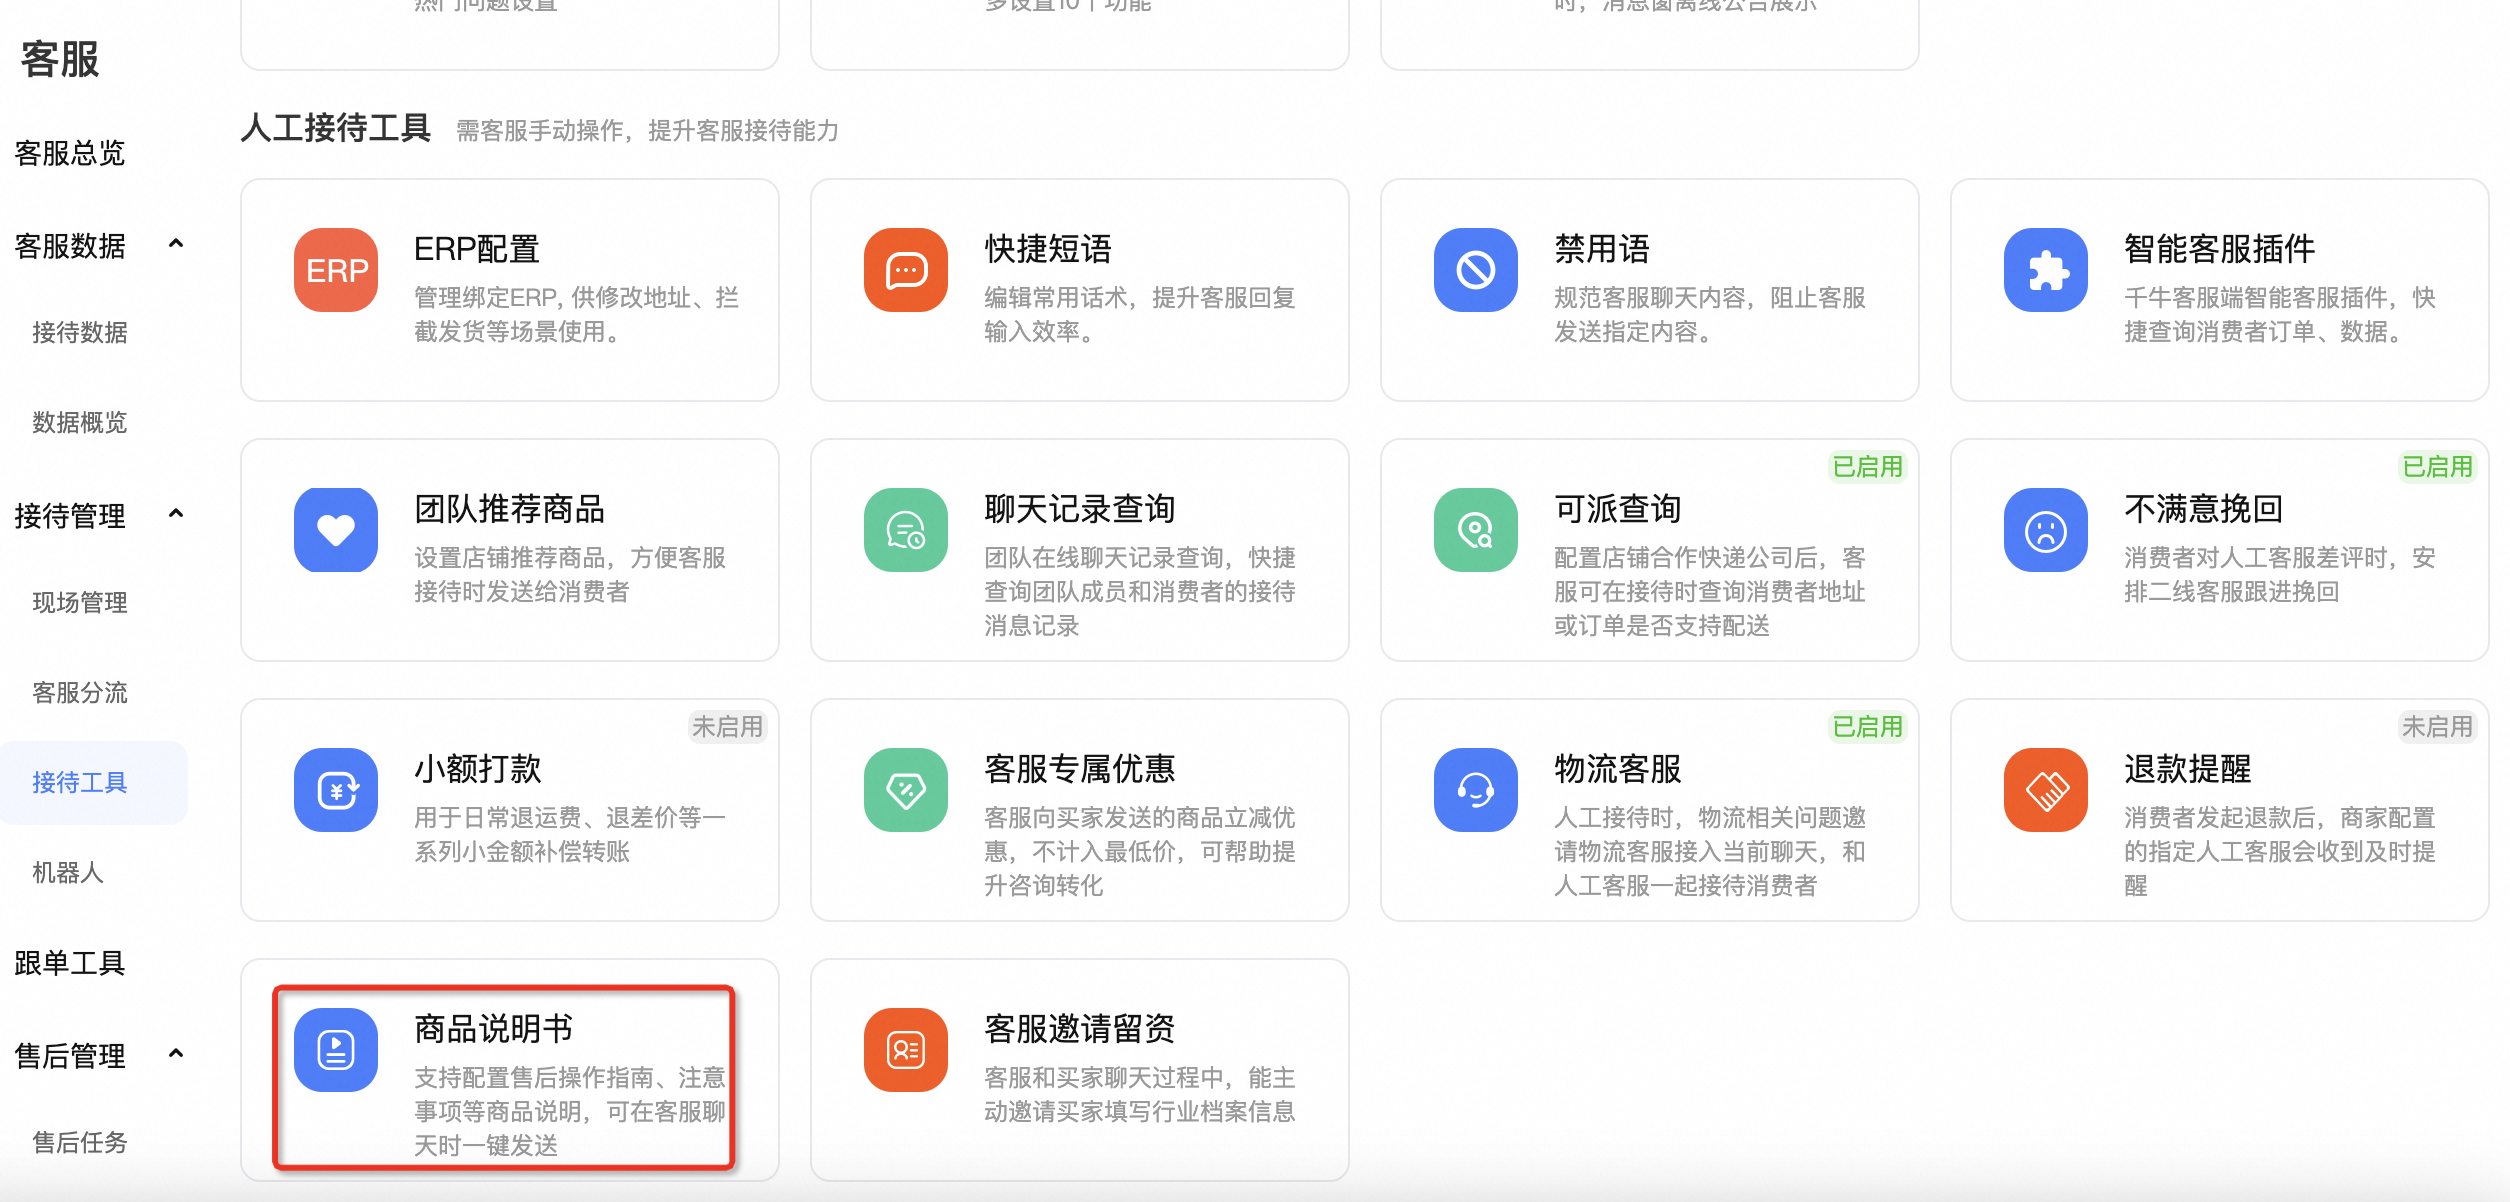Click the 智能客服插件 puzzle icon
The height and width of the screenshot is (1202, 2510).
2046,270
